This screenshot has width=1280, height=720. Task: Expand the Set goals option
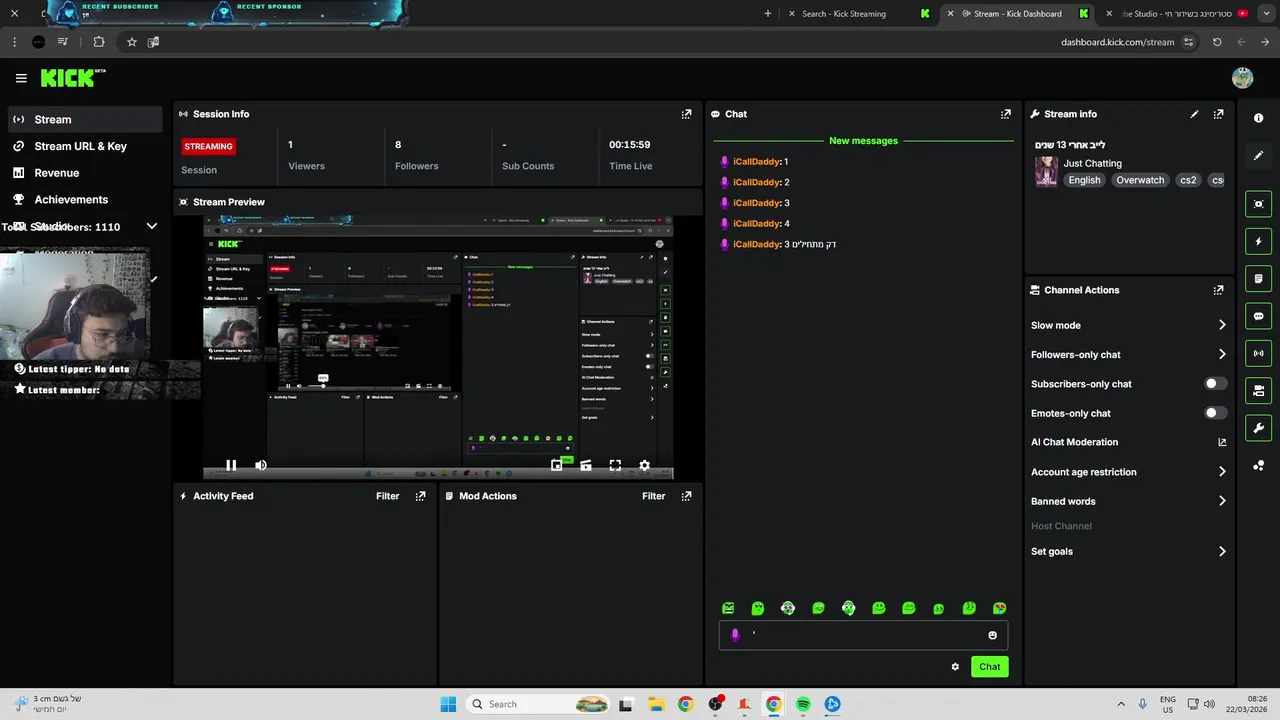click(1222, 551)
